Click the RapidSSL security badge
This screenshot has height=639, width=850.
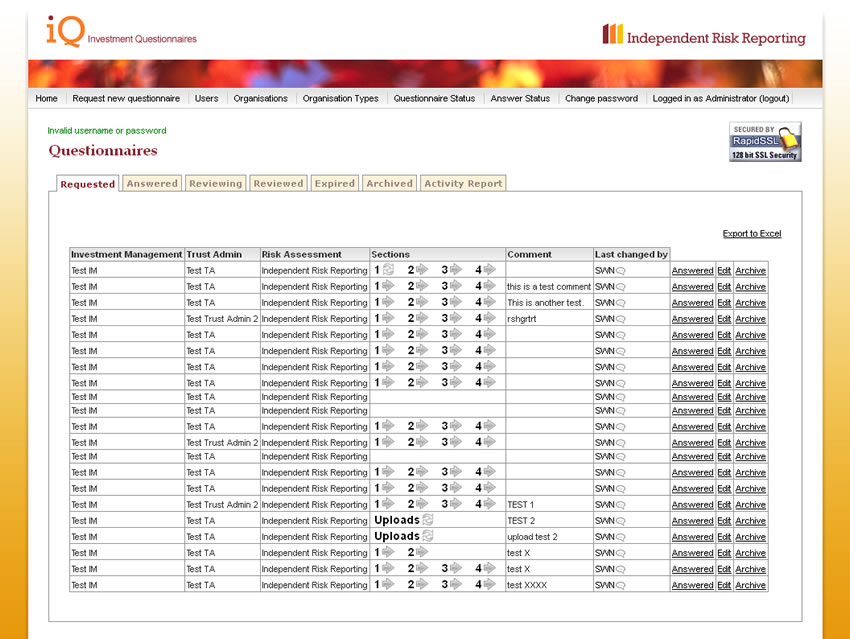[765, 142]
